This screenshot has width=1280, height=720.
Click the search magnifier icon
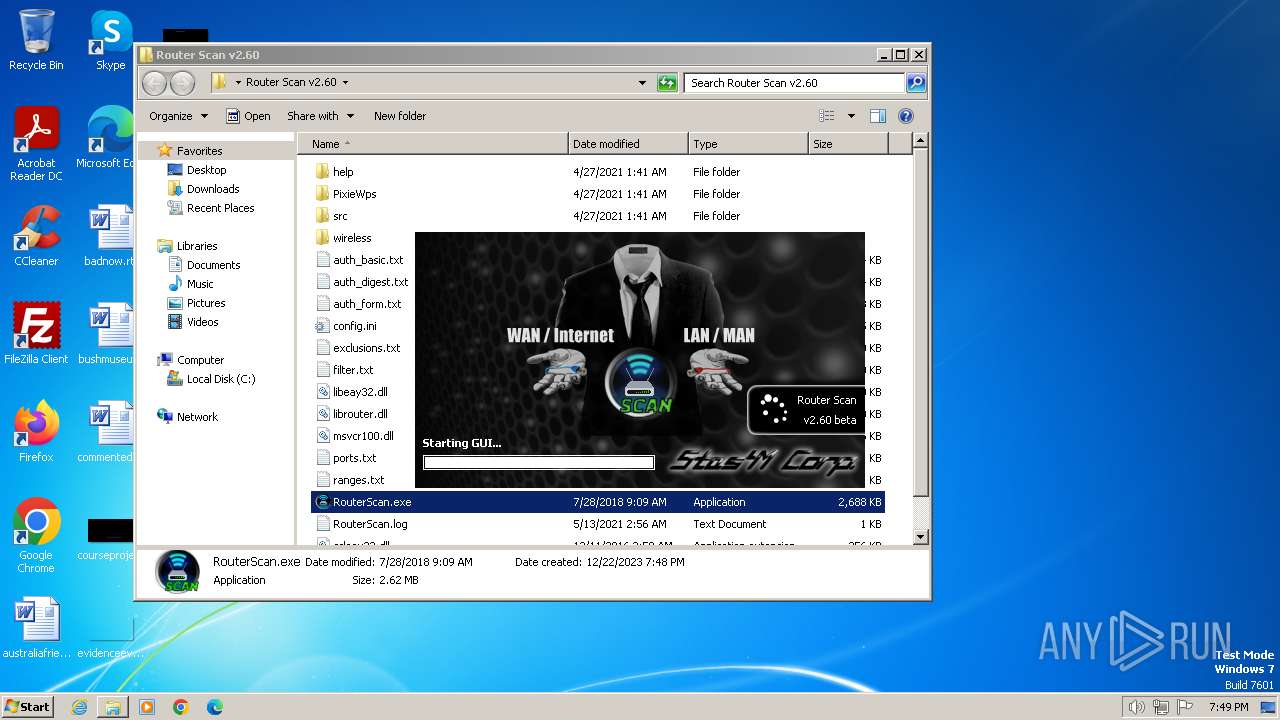click(915, 83)
